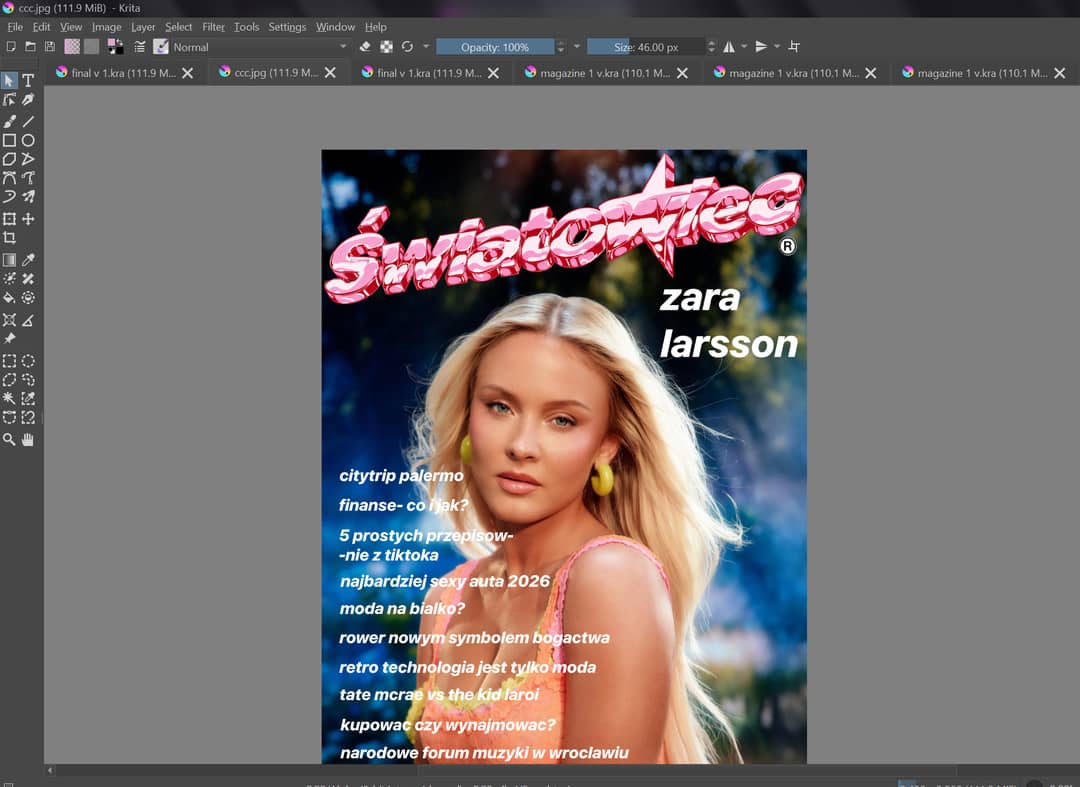Open the Fill Gradients swatch
This screenshot has width=1080, height=787.
(72, 47)
